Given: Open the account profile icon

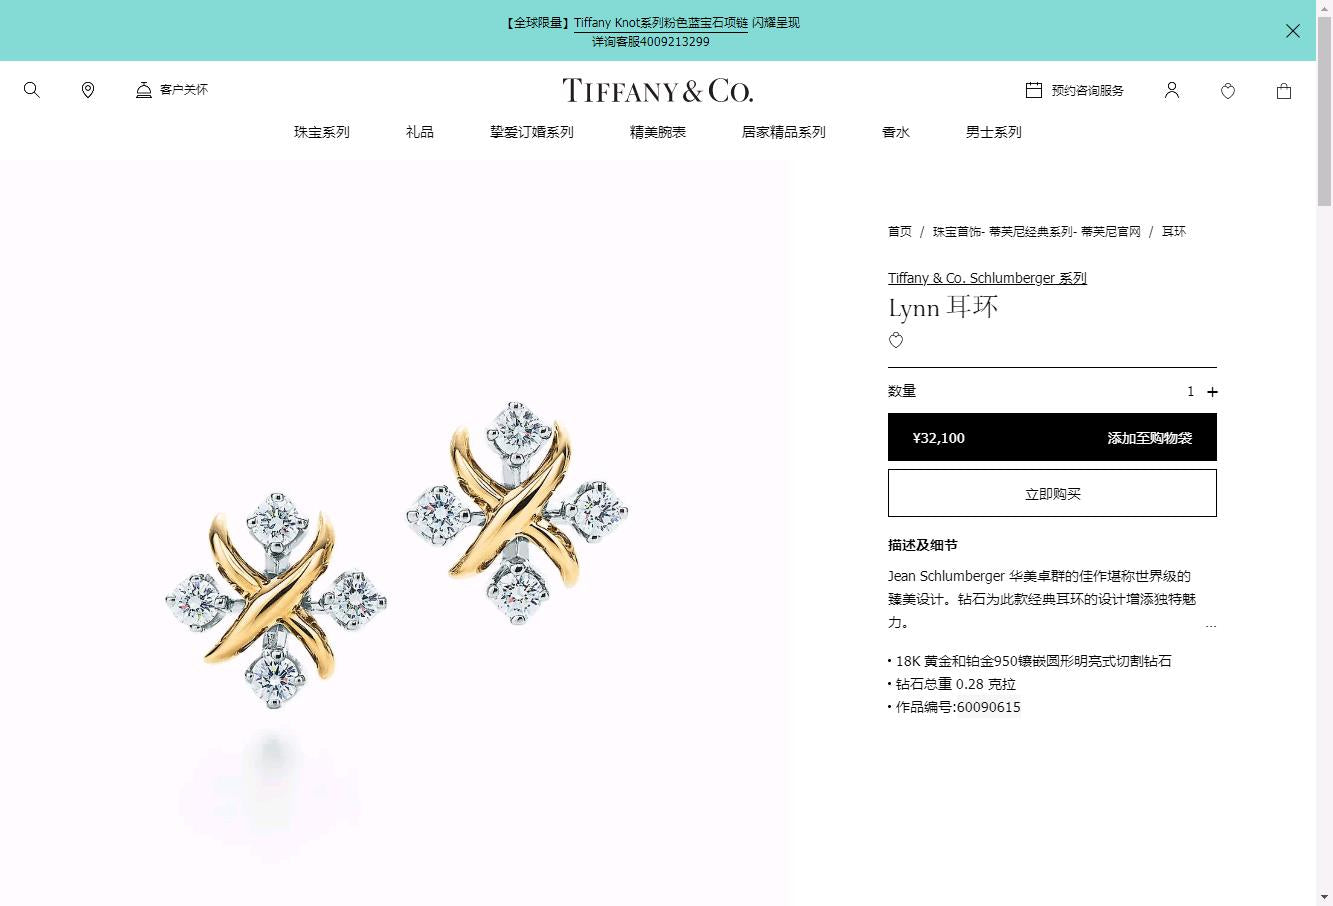Looking at the screenshot, I should (1172, 90).
